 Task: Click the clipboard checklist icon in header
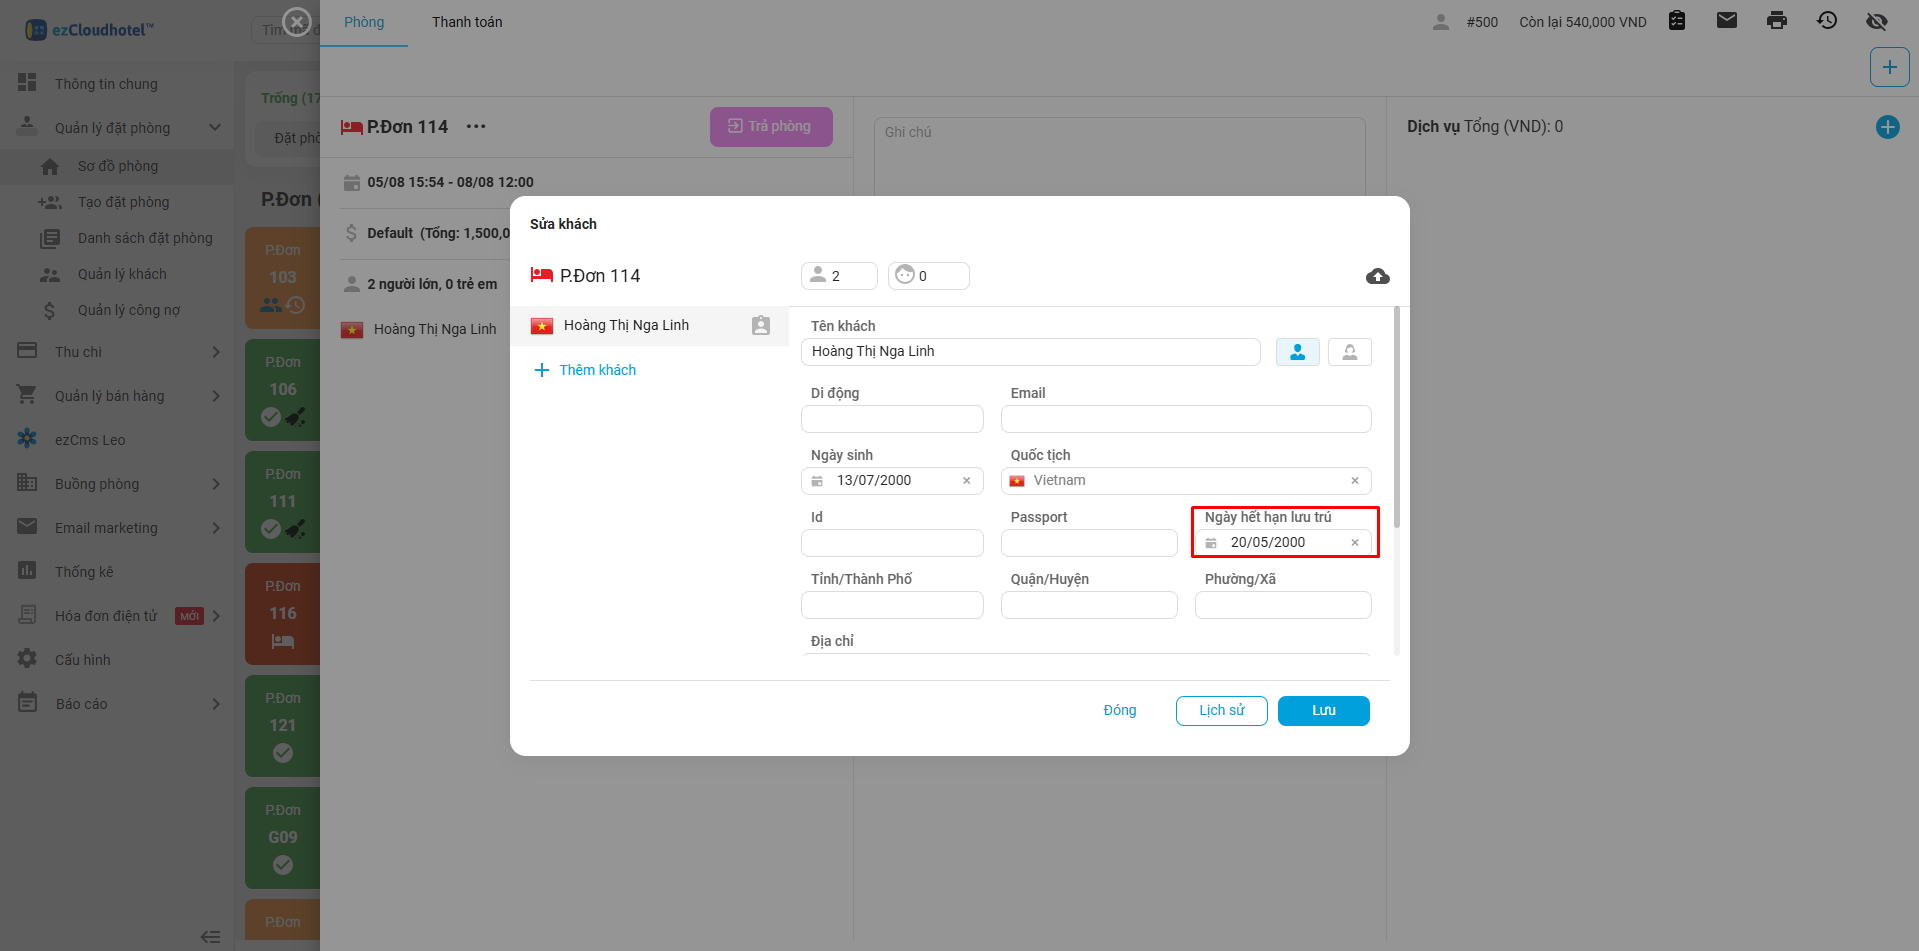coord(1677,20)
